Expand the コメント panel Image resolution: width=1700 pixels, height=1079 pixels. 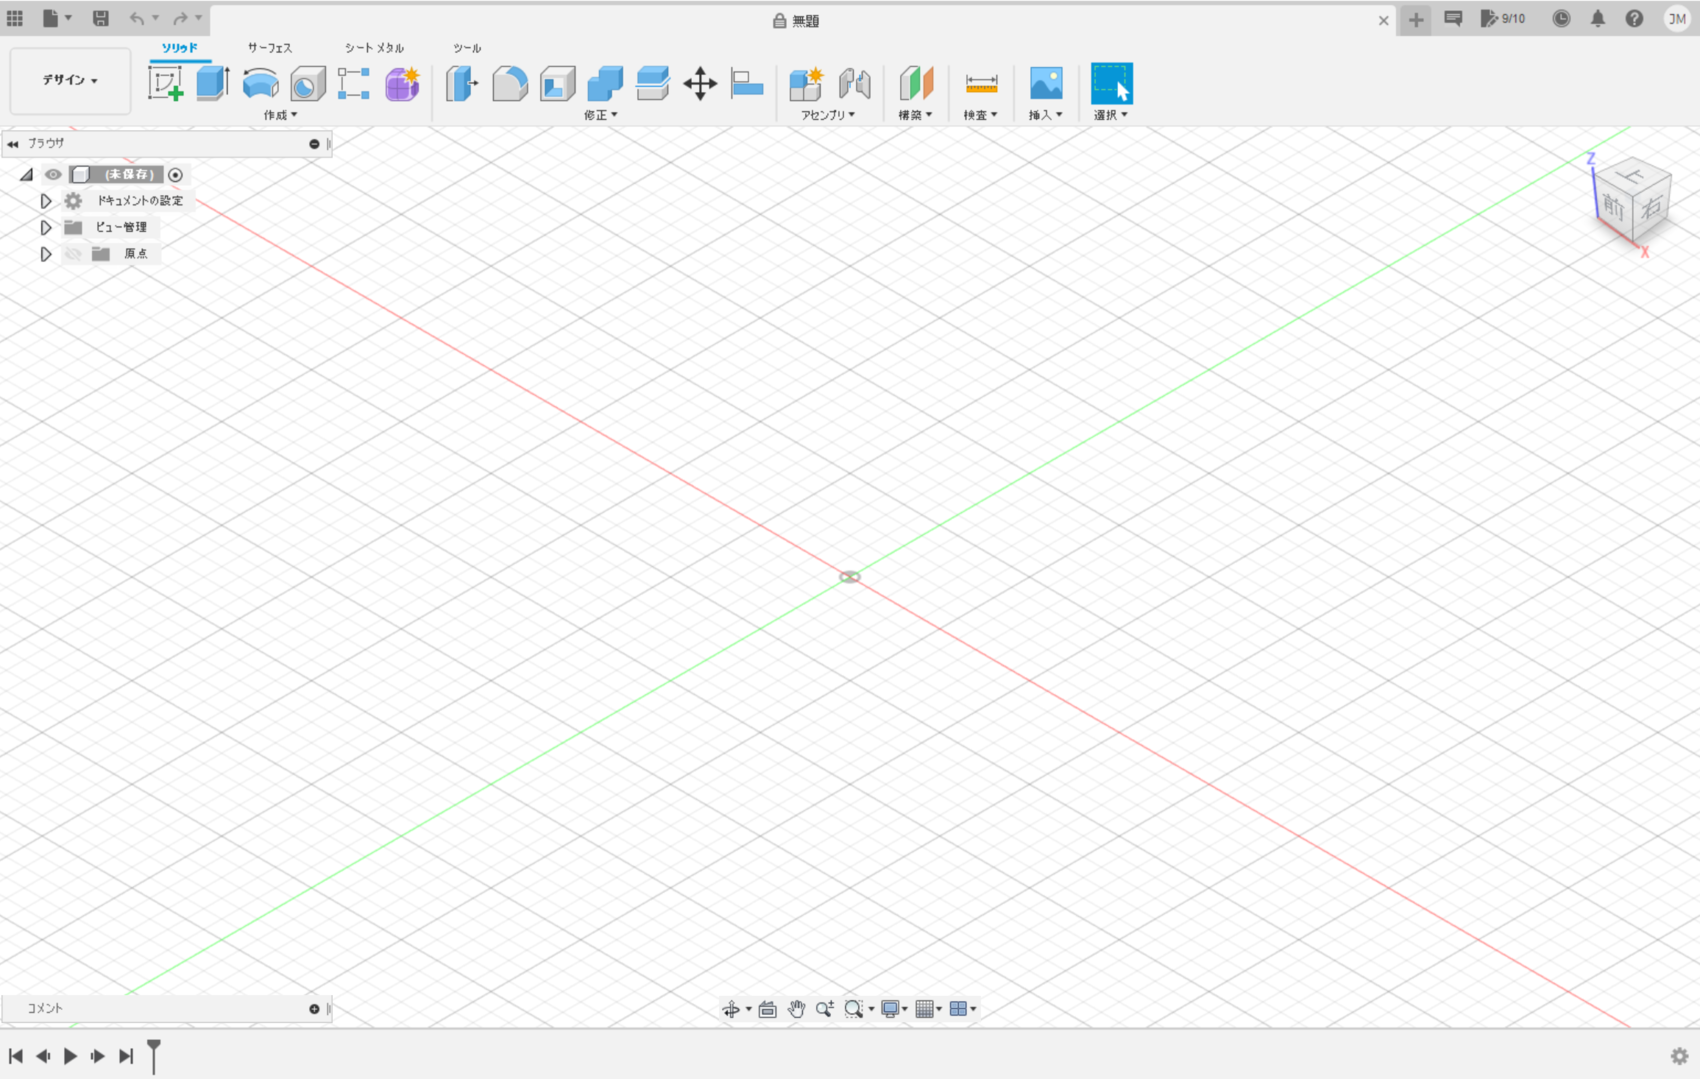pyautogui.click(x=314, y=1009)
